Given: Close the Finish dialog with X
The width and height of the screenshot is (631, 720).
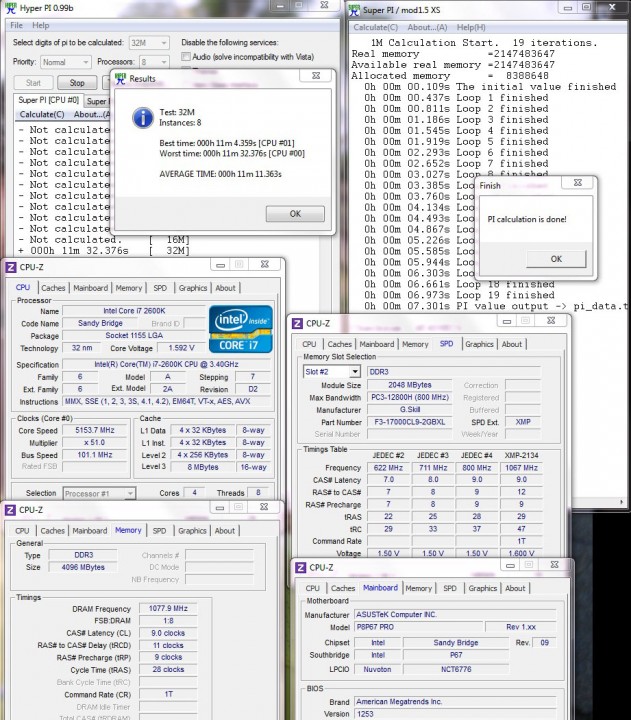Looking at the screenshot, I should coord(578,182).
